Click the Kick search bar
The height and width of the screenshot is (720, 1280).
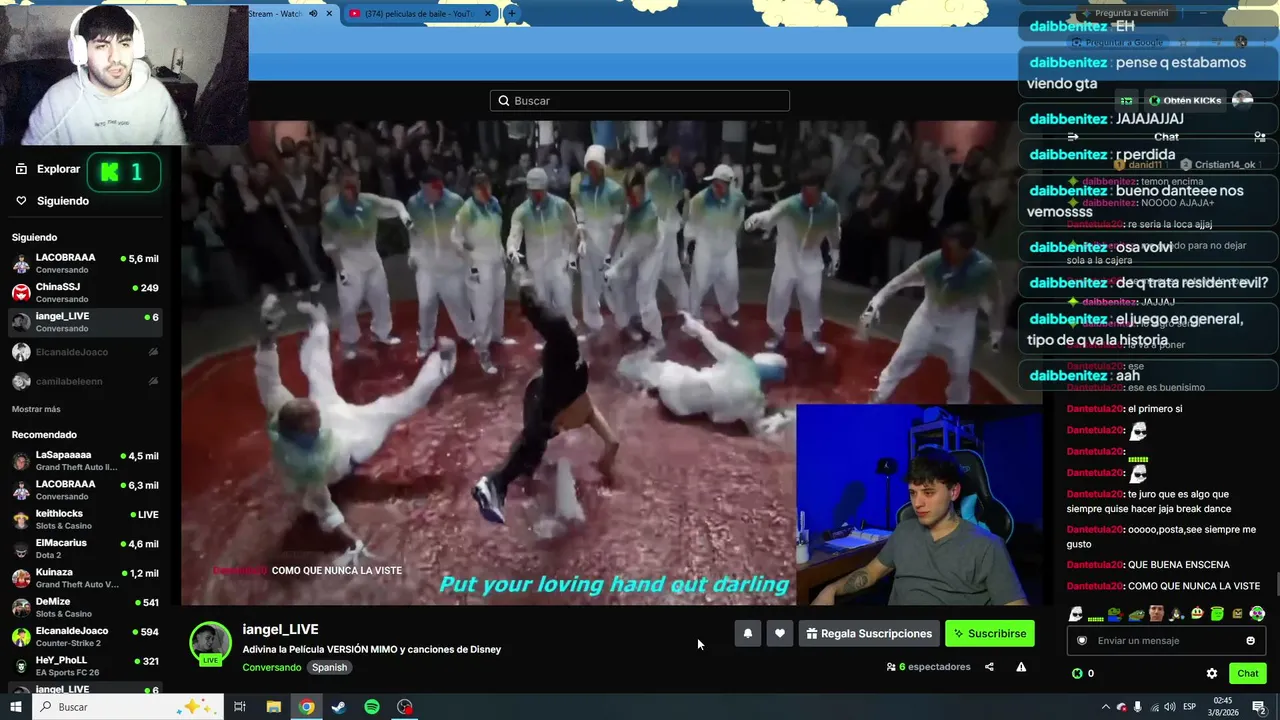(640, 101)
